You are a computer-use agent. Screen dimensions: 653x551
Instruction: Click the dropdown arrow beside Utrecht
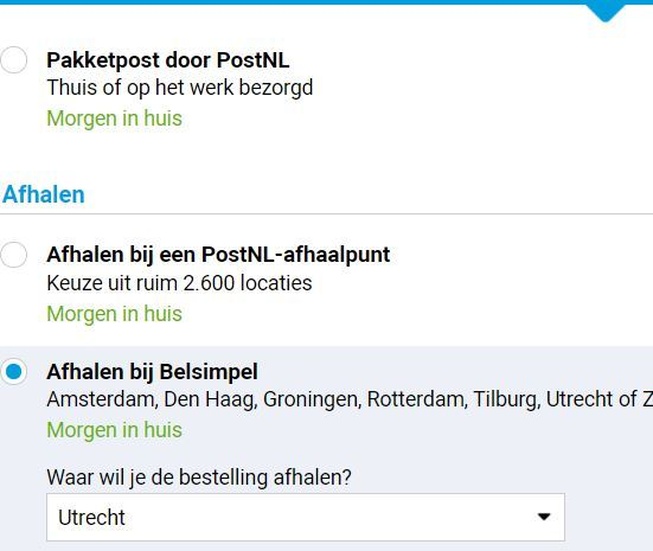[544, 517]
